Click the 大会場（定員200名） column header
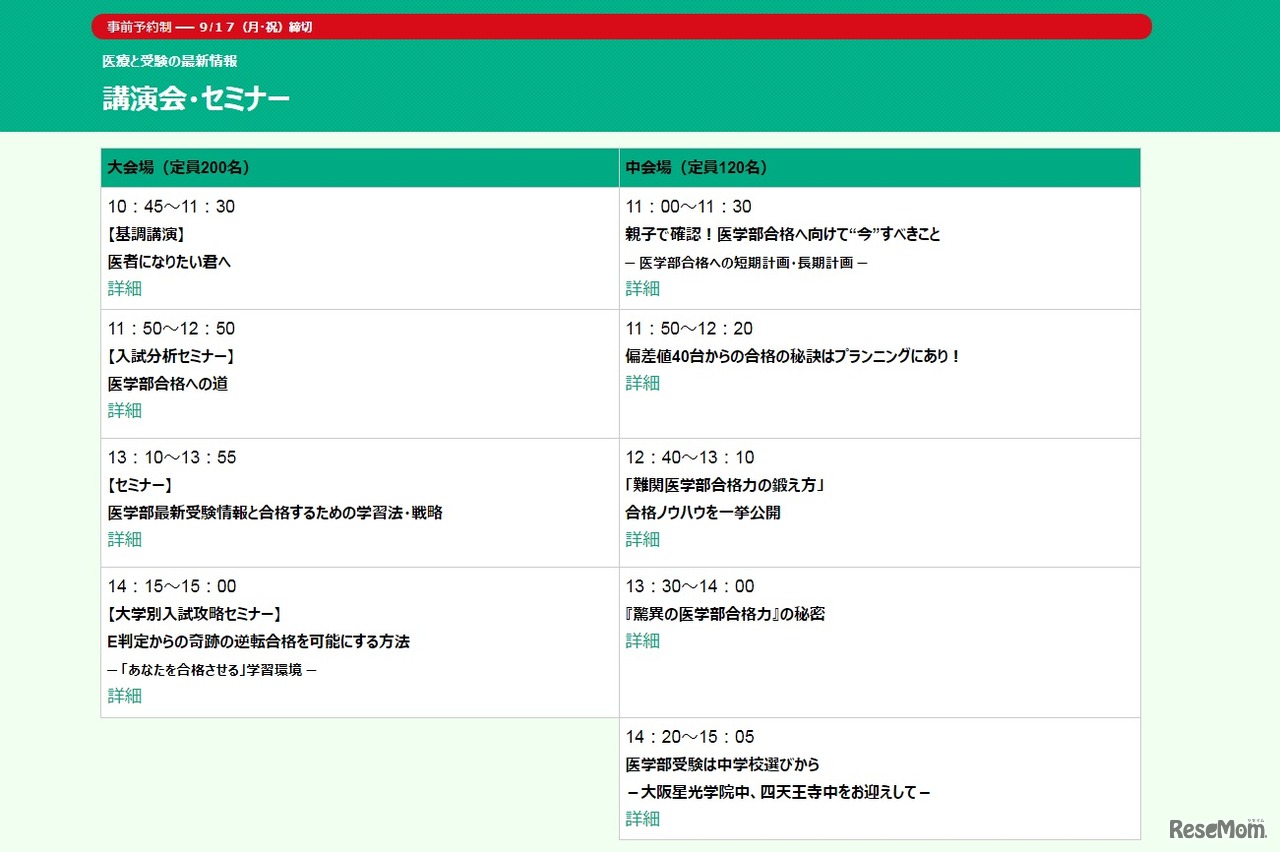This screenshot has height=852, width=1280. pos(360,168)
